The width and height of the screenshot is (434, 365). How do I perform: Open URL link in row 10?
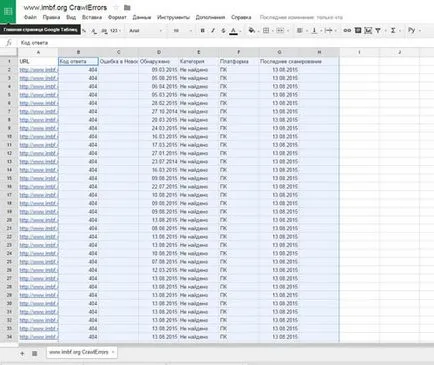click(38, 137)
